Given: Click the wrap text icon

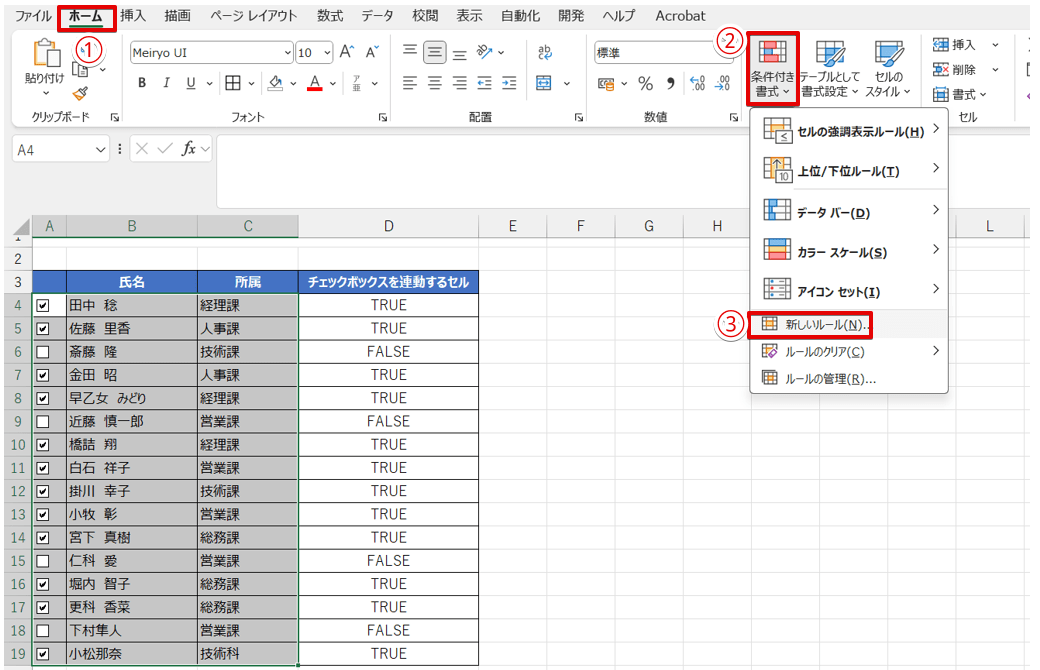Looking at the screenshot, I should [x=545, y=52].
